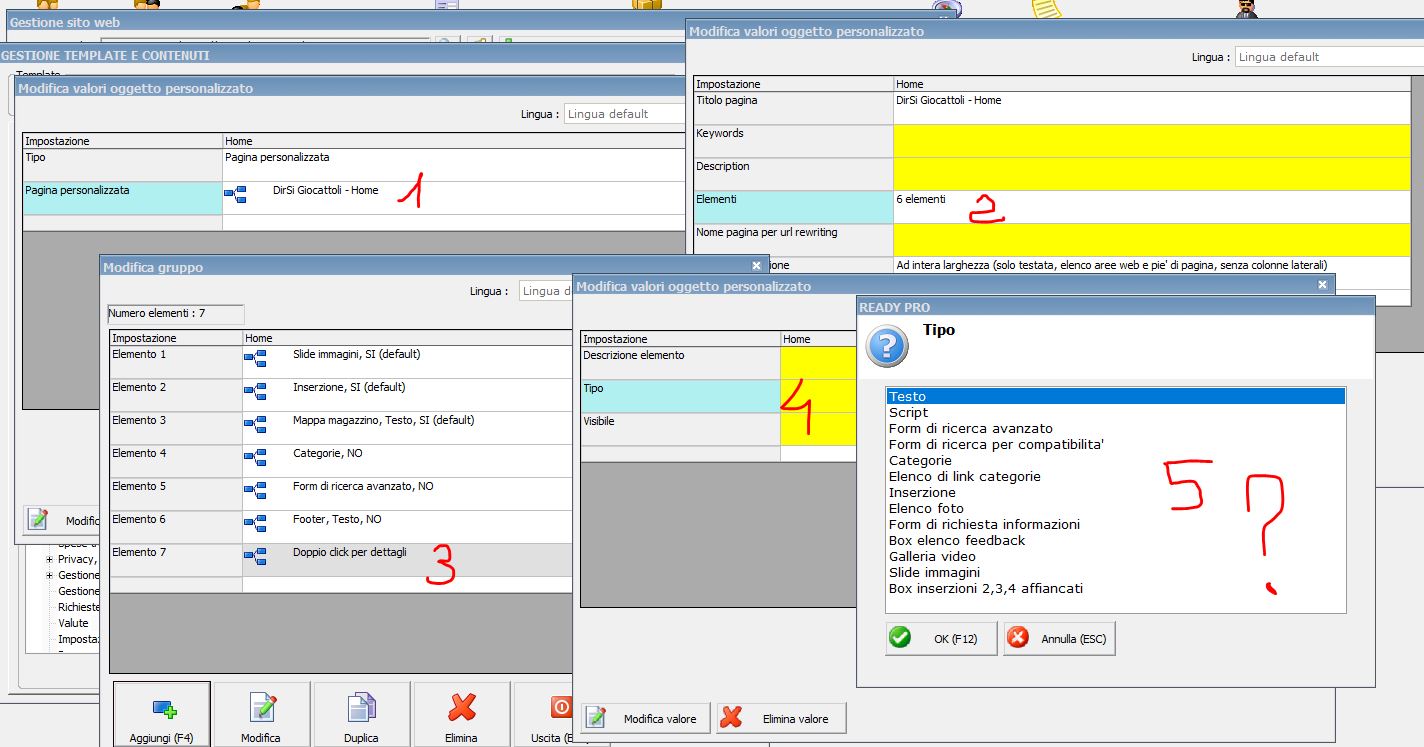This screenshot has height=747, width=1424.
Task: Select Galleria video in the Tipo list
Action: click(932, 556)
